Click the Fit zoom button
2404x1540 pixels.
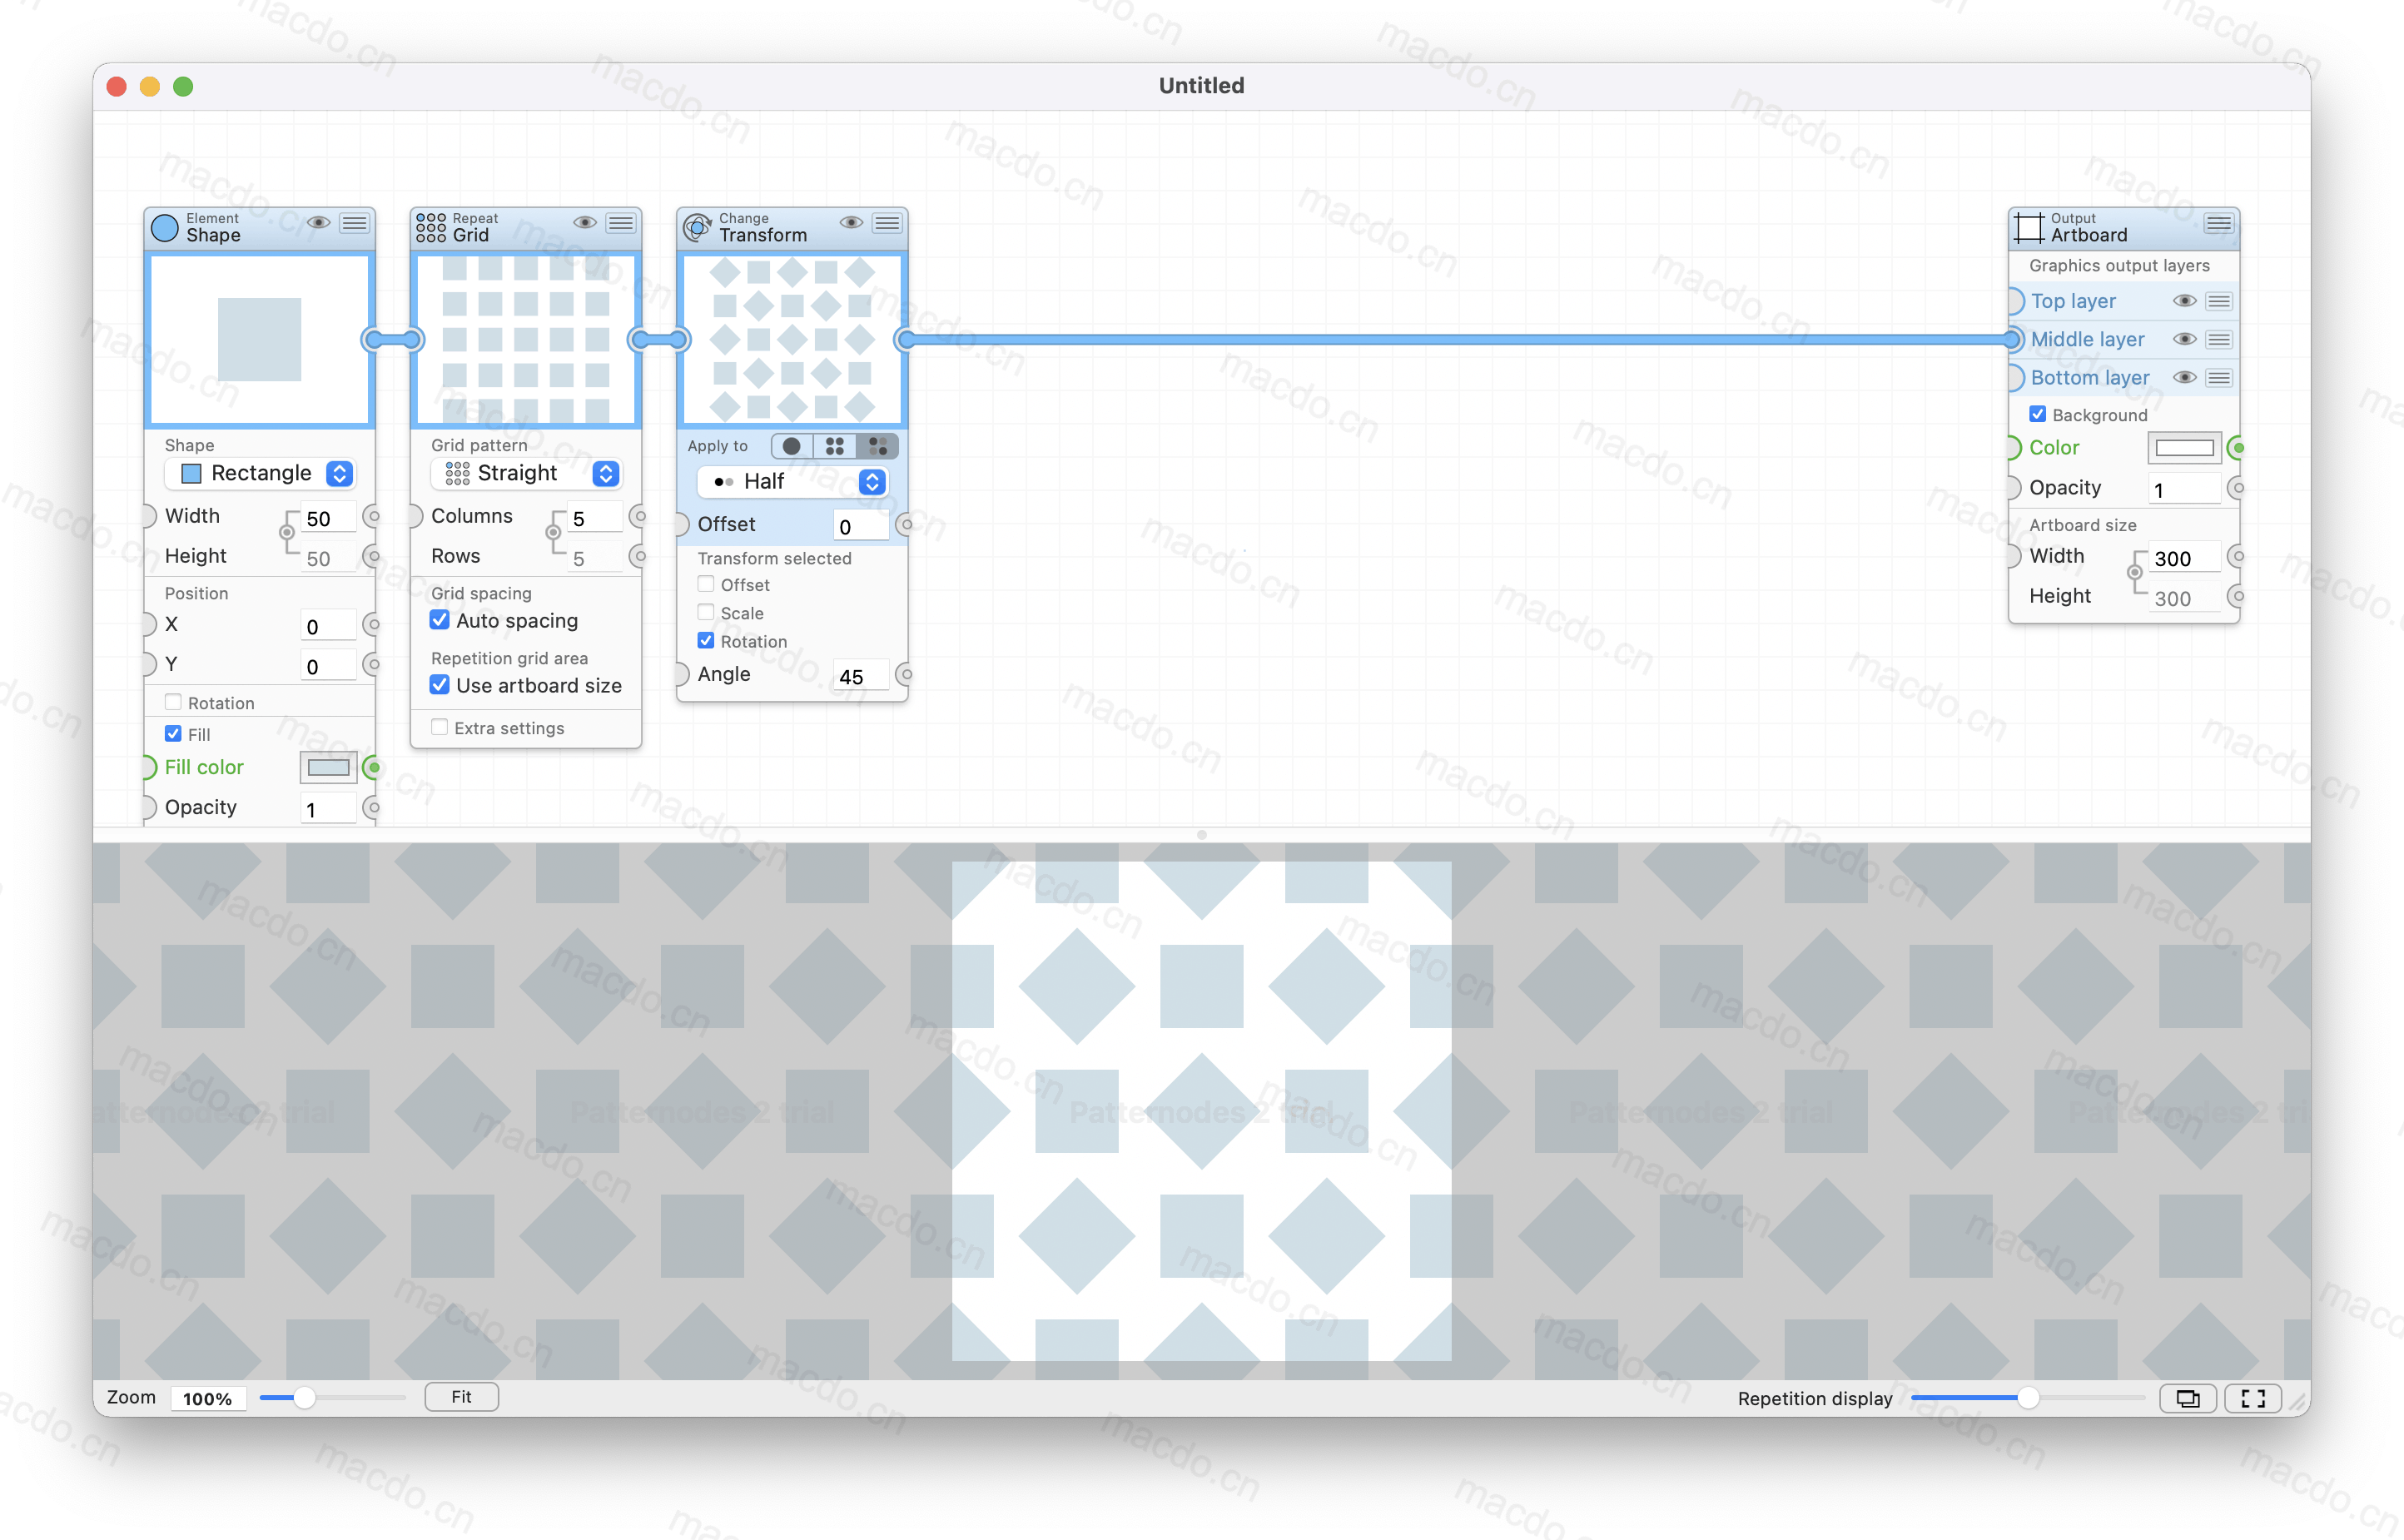461,1396
